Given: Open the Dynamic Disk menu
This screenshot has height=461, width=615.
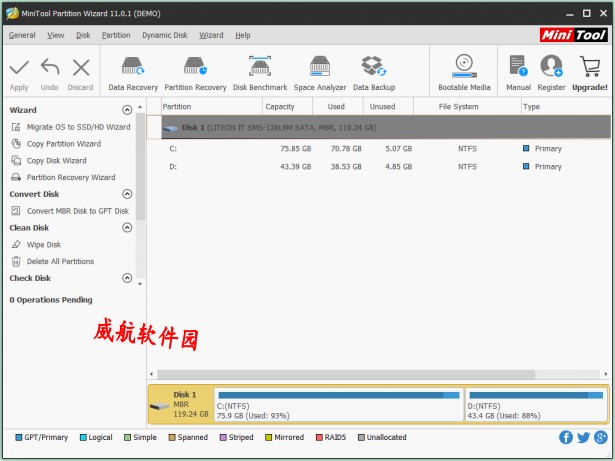Looking at the screenshot, I should 165,35.
